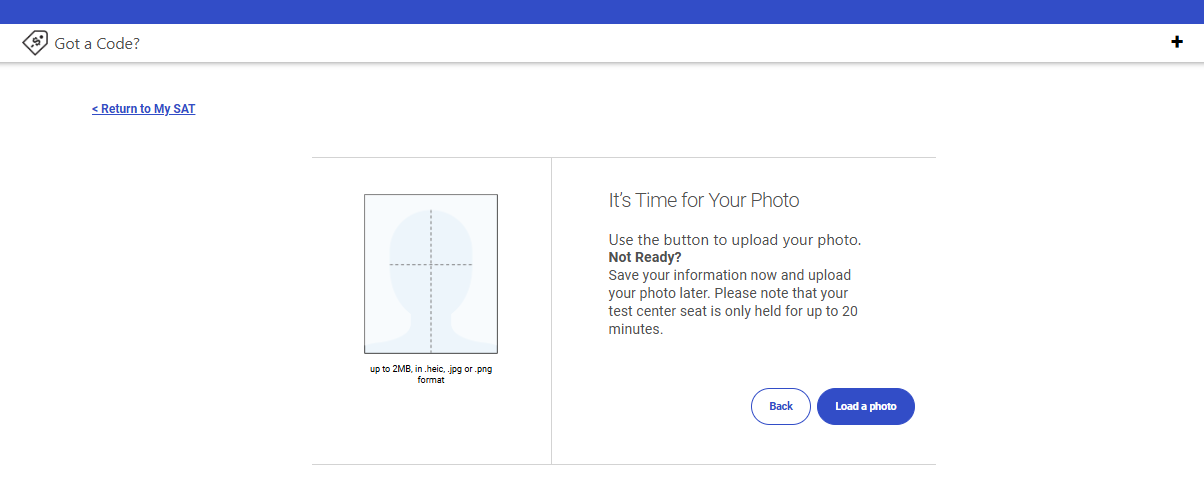Click the bold "Not Ready?" text
This screenshot has height=503, width=1204.
(645, 257)
